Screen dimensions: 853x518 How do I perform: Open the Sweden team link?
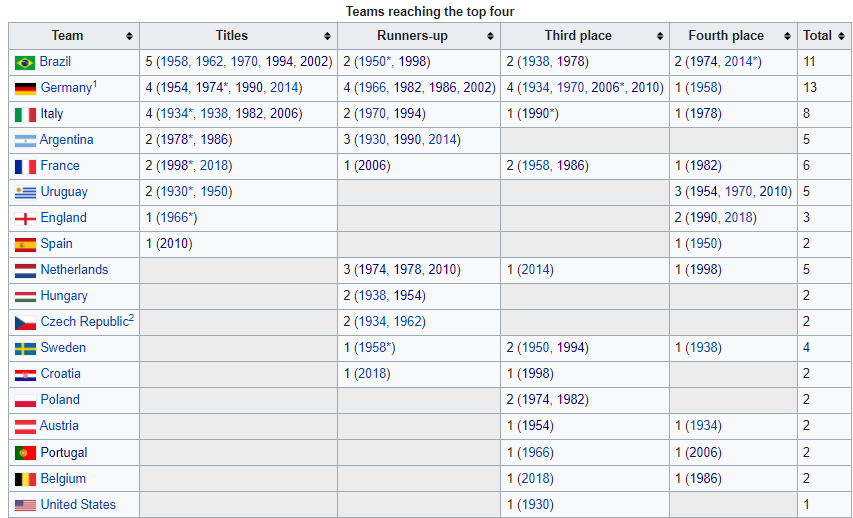(x=63, y=347)
